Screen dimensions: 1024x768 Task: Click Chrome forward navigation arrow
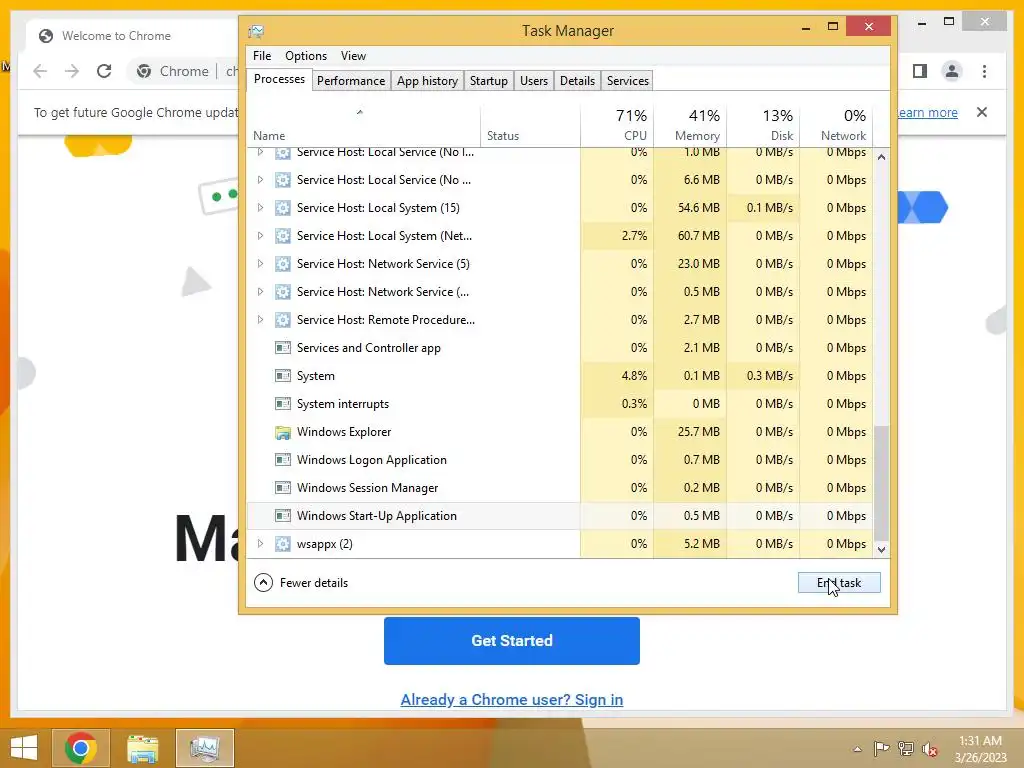71,71
